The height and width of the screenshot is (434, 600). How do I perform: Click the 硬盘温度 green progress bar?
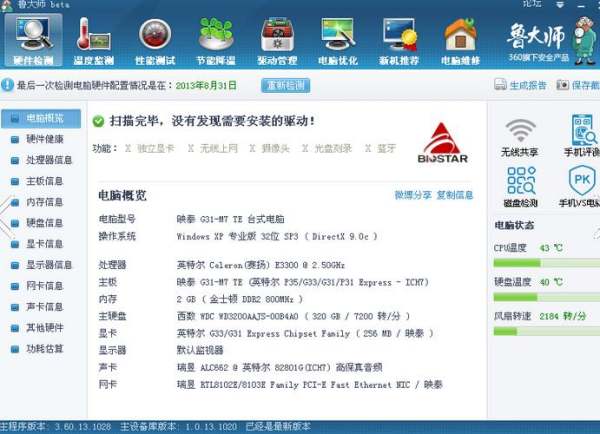[547, 297]
